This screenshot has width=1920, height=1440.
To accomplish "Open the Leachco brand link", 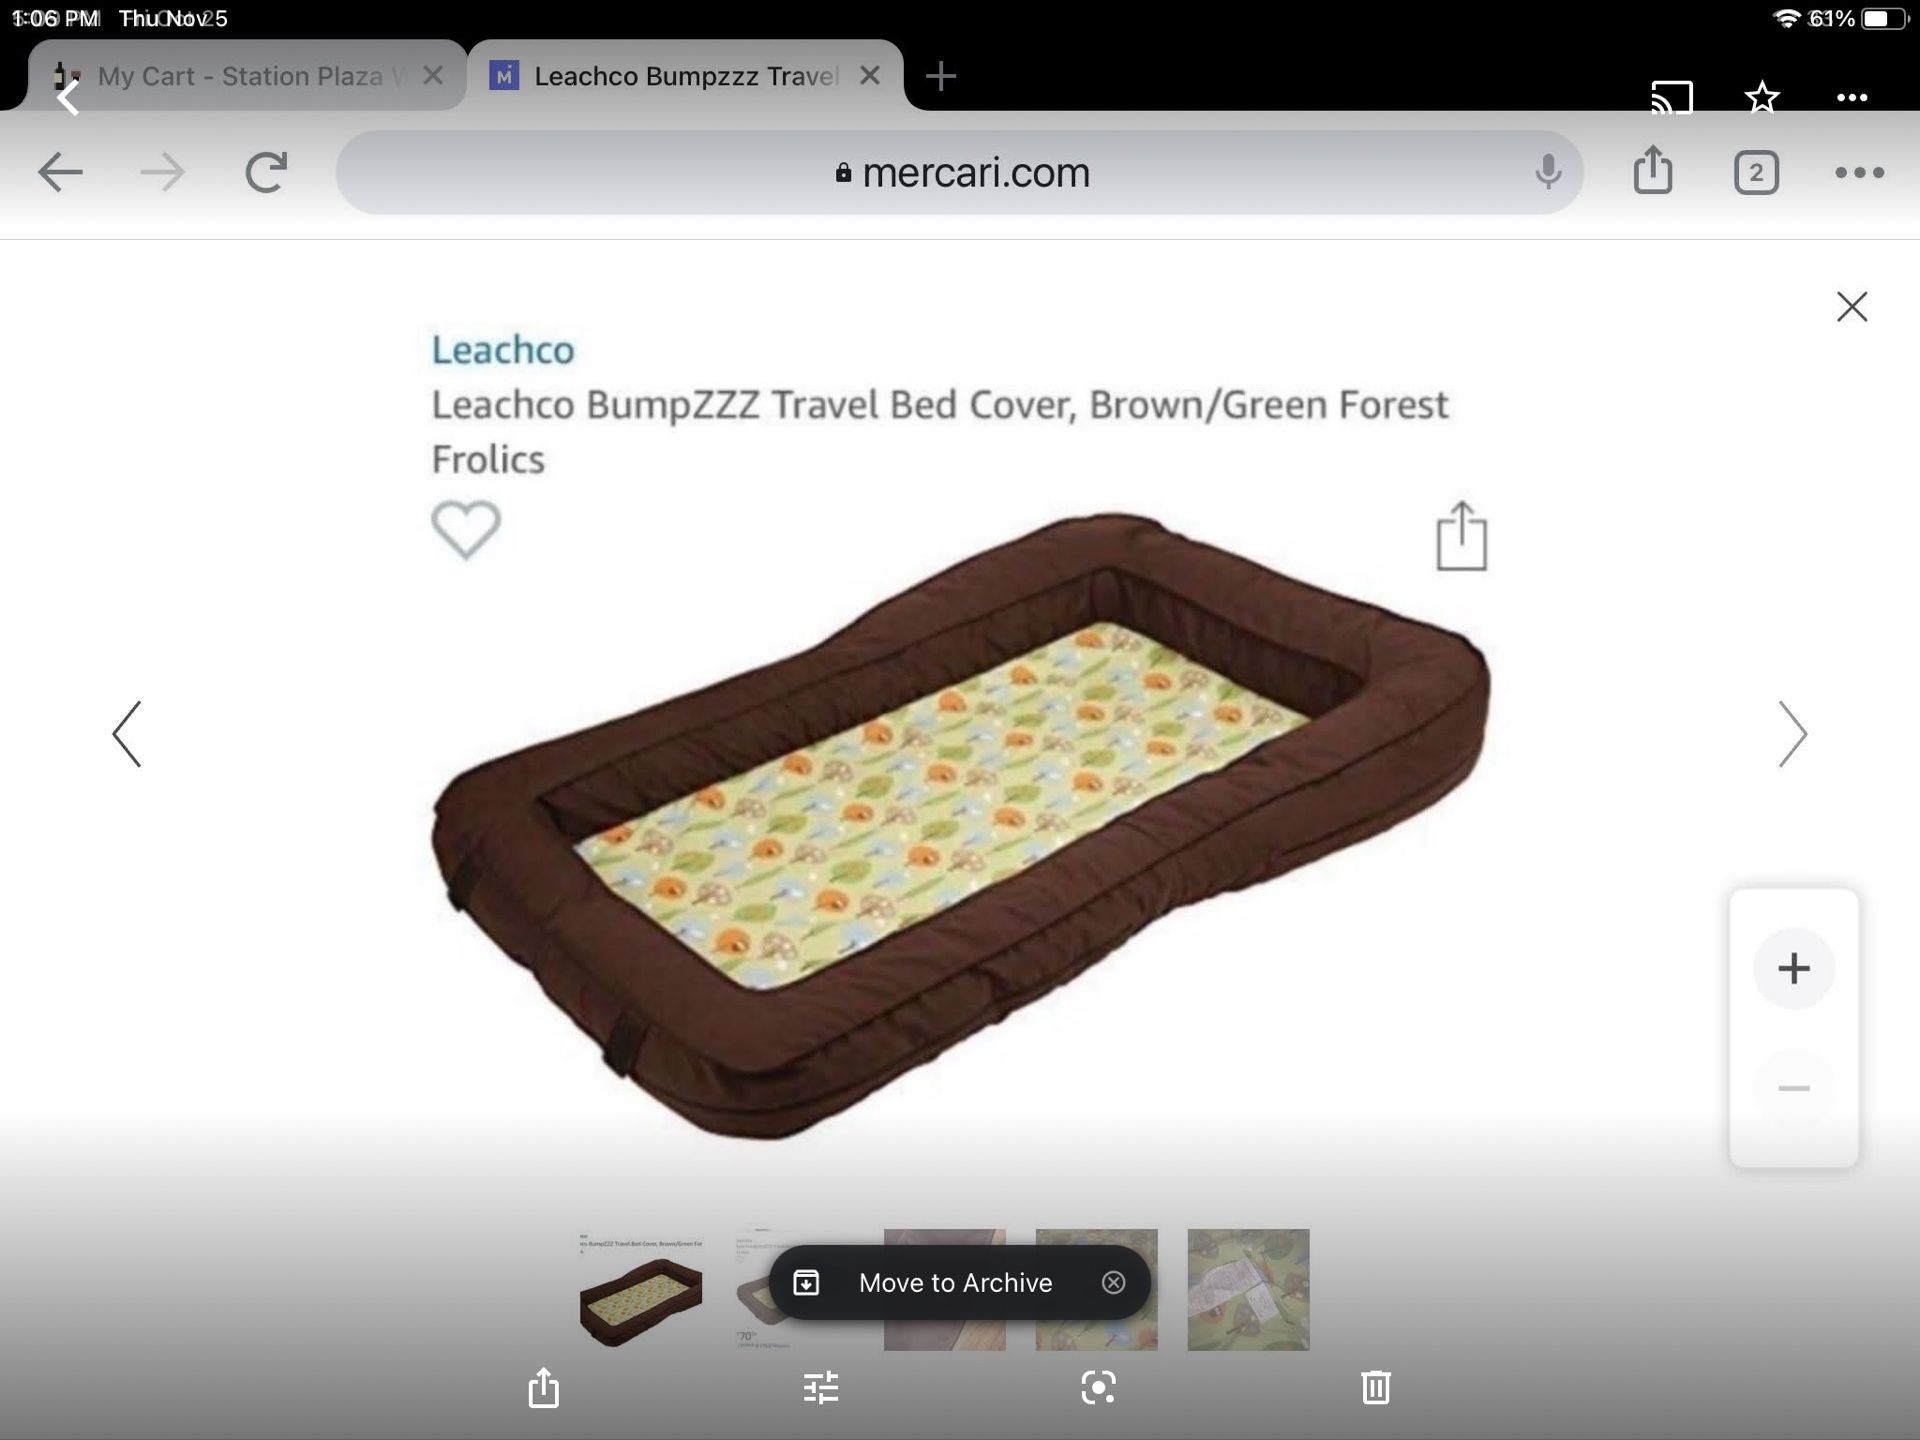I will [x=503, y=350].
